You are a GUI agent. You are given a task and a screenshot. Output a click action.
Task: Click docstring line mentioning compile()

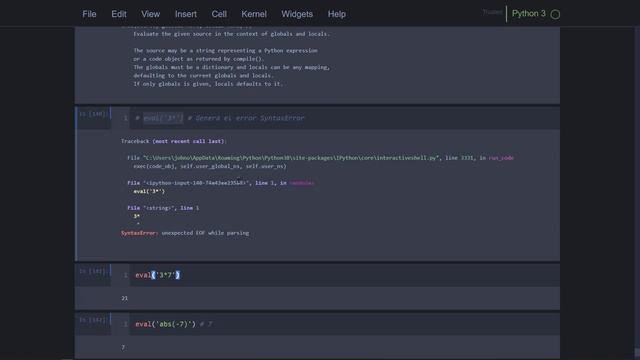199,59
